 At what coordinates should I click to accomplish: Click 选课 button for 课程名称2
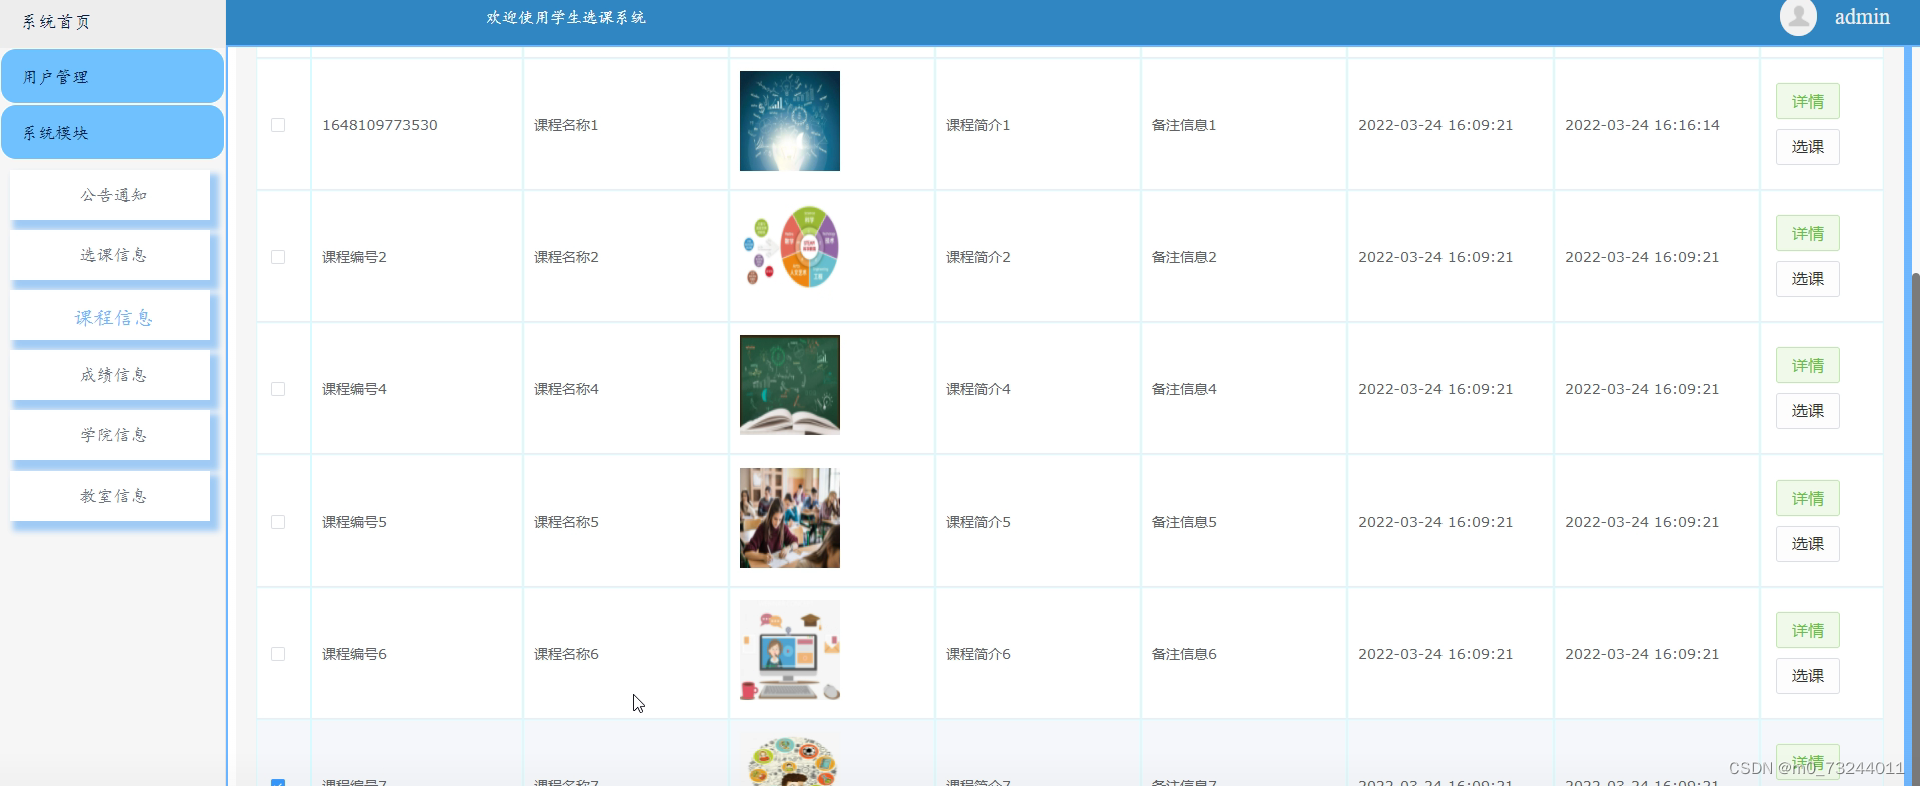tap(1808, 279)
